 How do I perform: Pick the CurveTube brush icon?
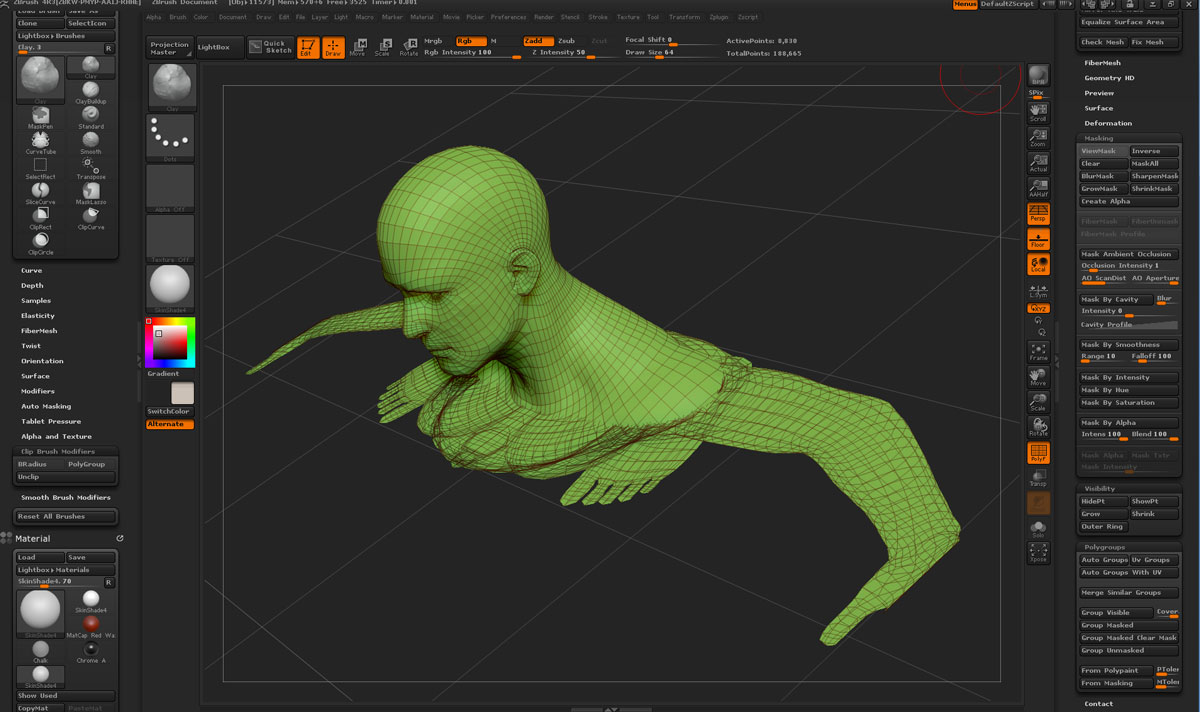[x=41, y=141]
